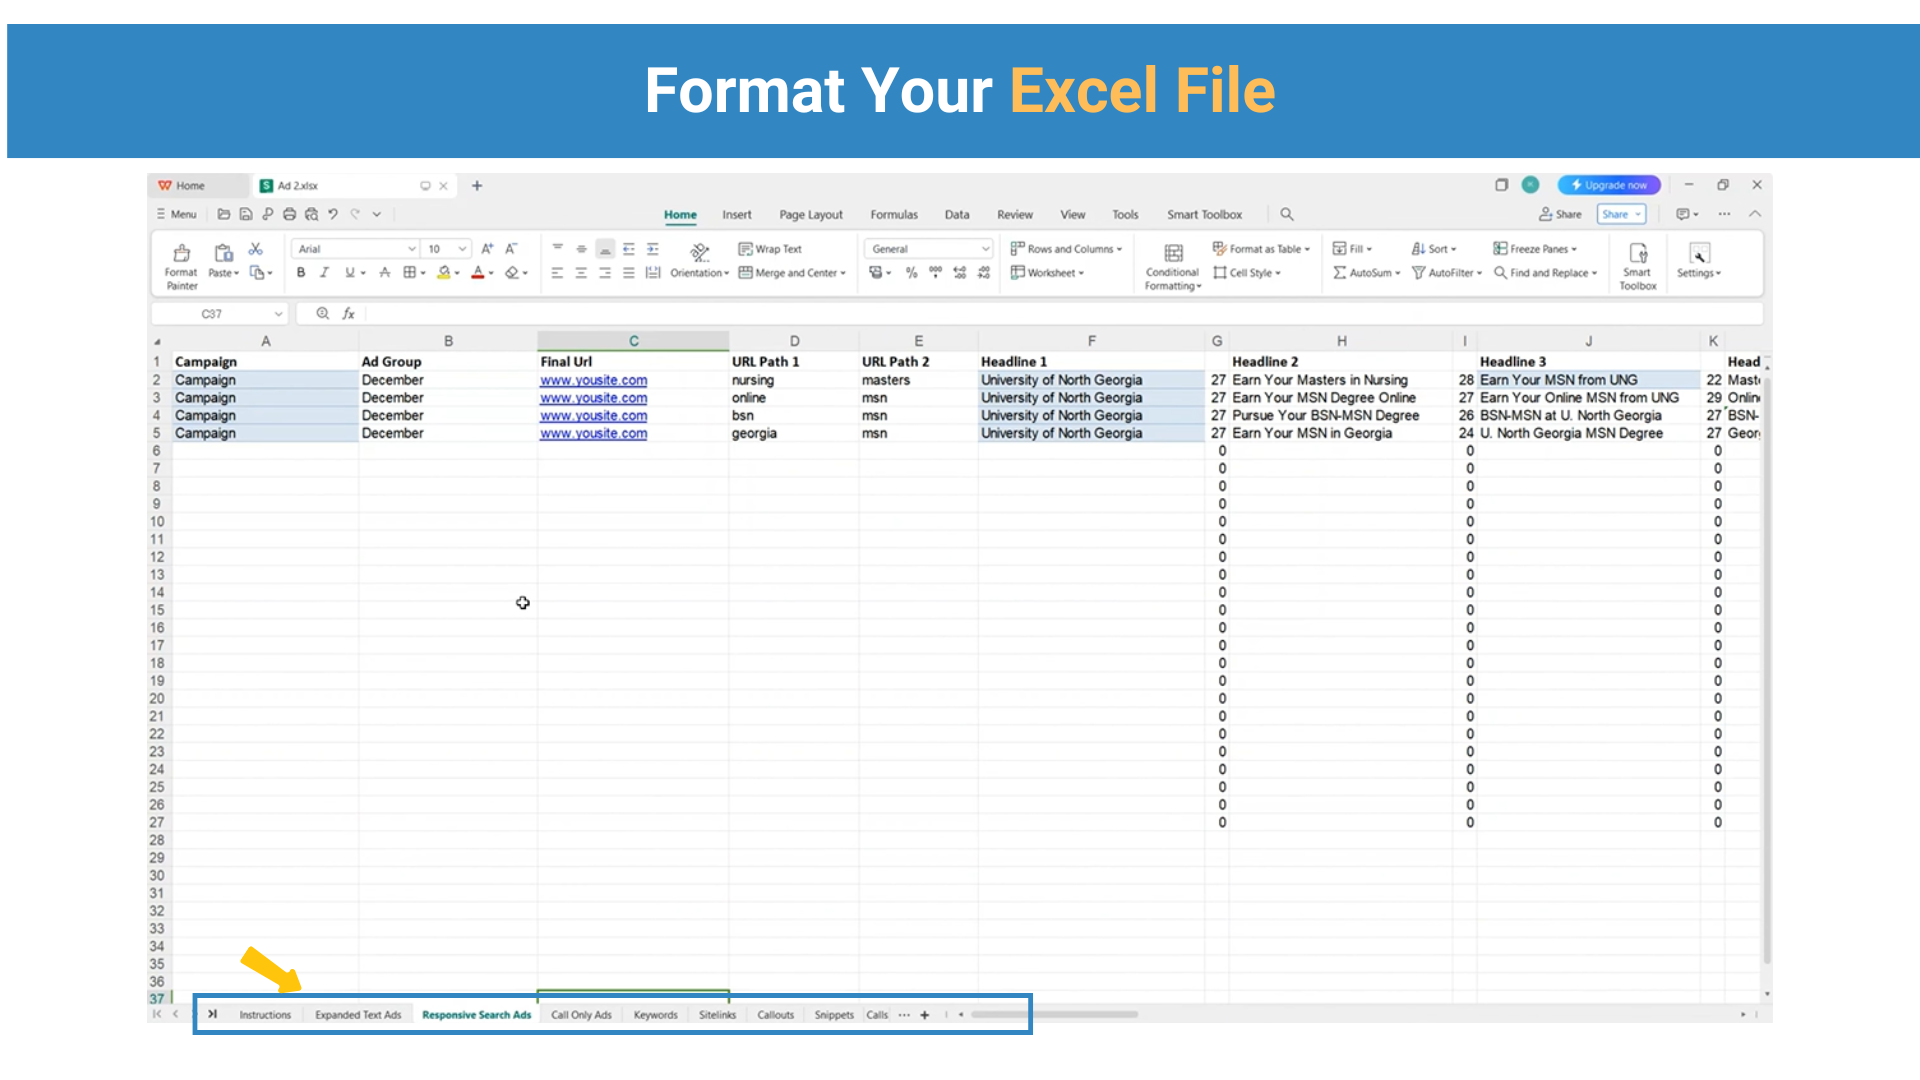Open the font name dropdown
The width and height of the screenshot is (1920, 1080).
(355, 248)
